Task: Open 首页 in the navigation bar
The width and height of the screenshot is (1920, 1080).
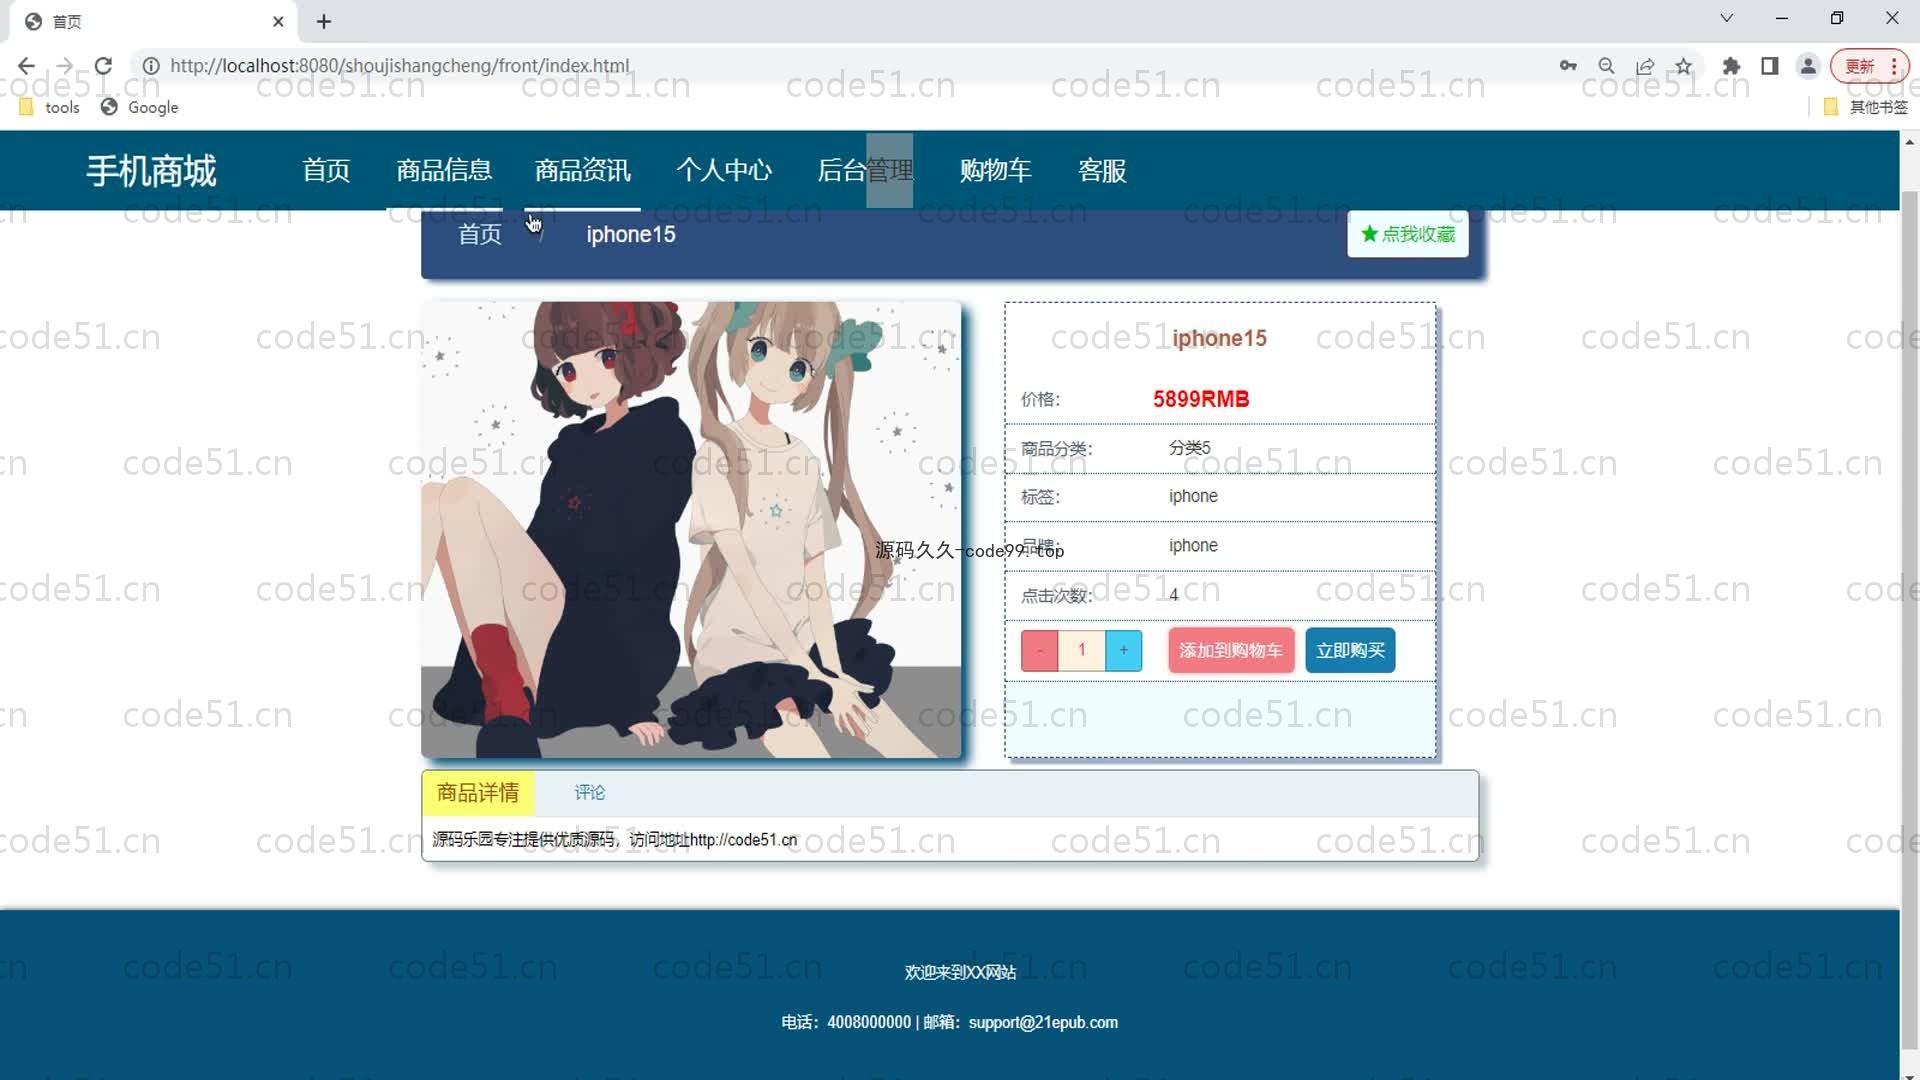Action: (x=326, y=171)
